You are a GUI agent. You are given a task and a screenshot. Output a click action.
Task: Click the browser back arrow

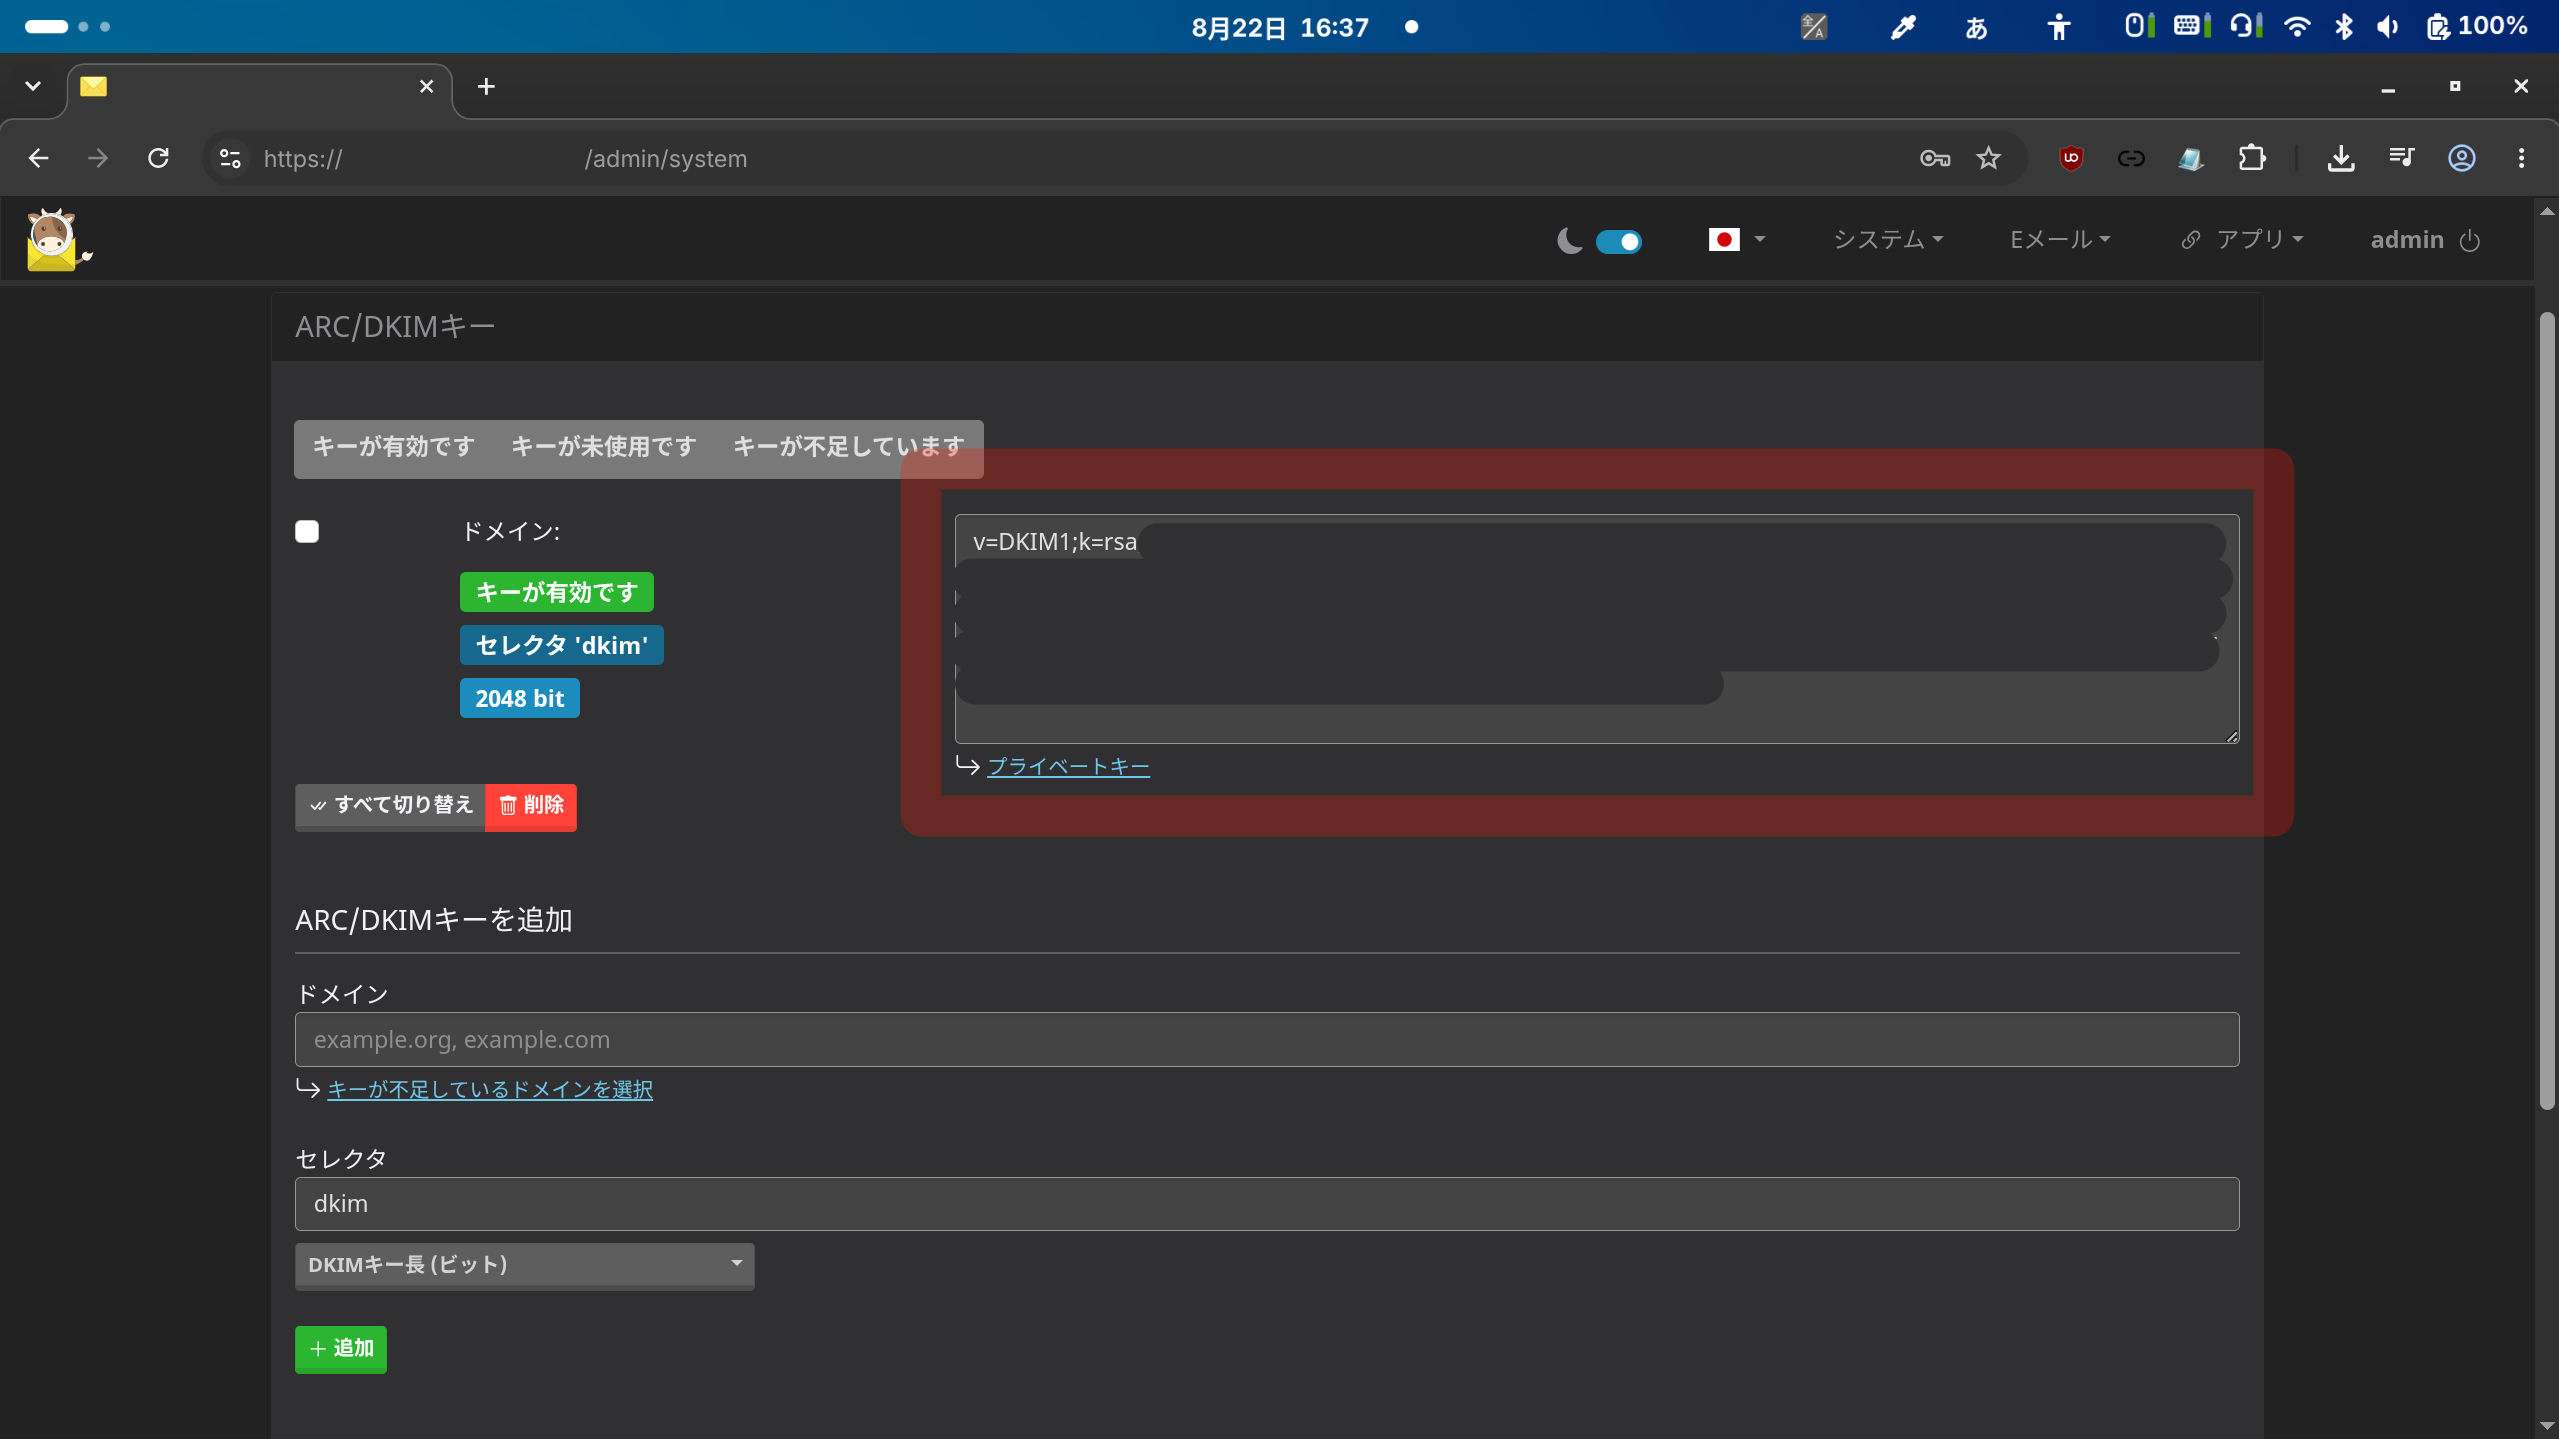(38, 158)
